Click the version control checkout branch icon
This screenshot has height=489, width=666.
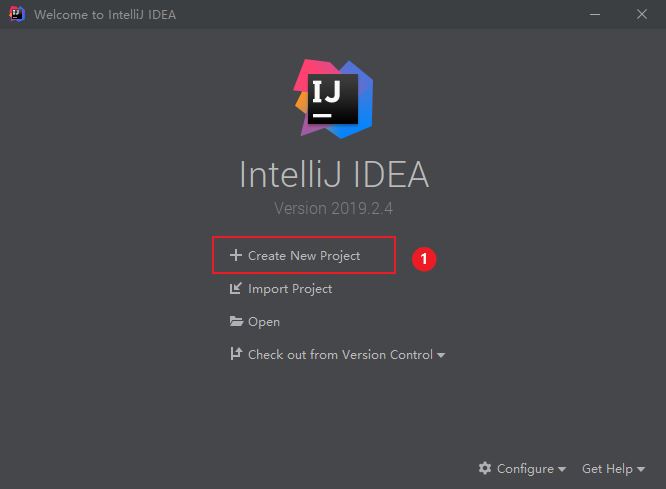coord(236,353)
